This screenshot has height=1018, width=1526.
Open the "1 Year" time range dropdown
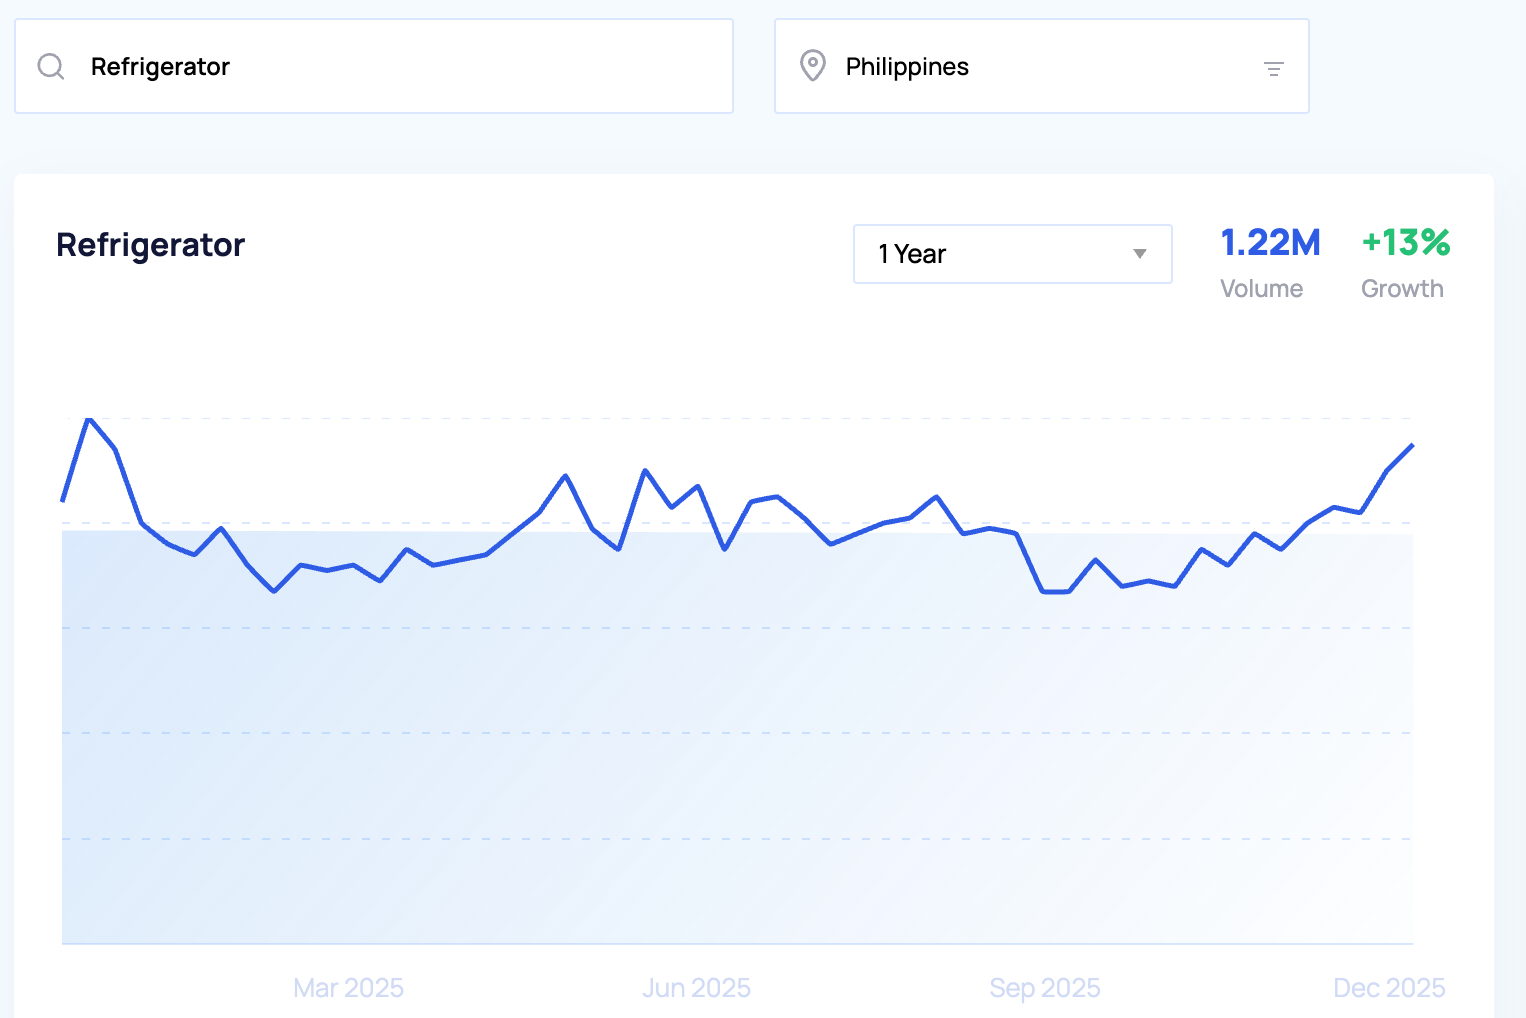[1011, 254]
